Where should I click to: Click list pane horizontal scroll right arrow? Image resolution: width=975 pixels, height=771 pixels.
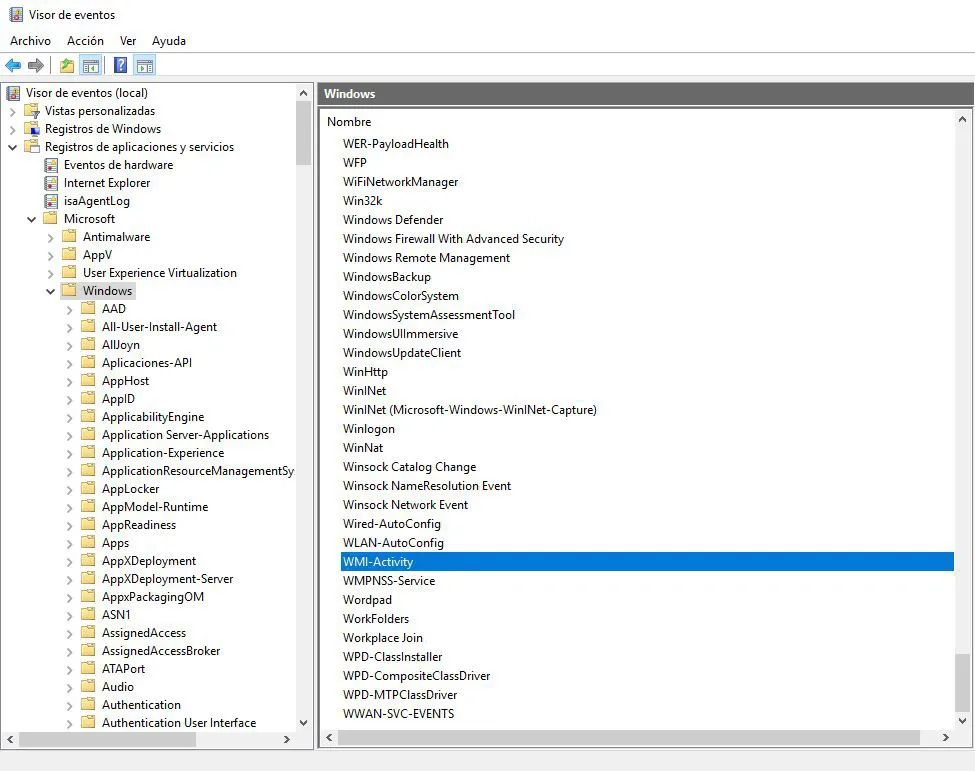pos(945,737)
